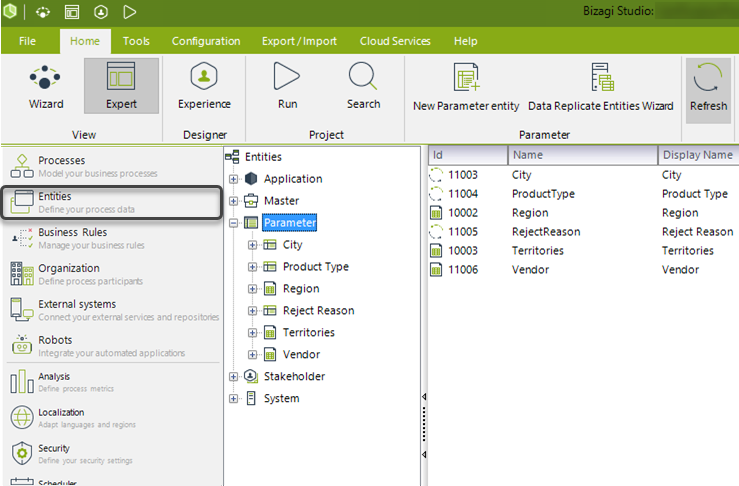739x486 pixels.
Task: Select the Parameter tree item
Action: click(x=289, y=222)
